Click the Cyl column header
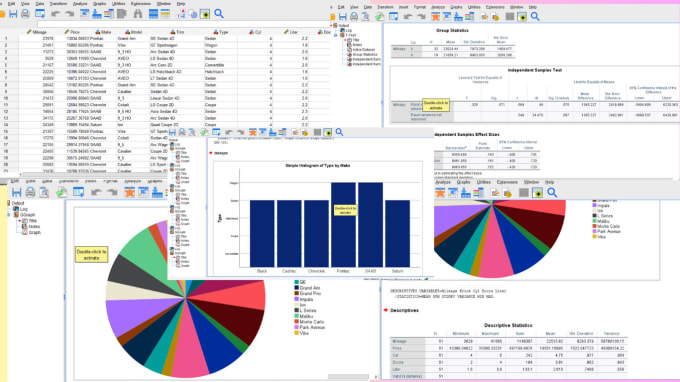 click(255, 32)
